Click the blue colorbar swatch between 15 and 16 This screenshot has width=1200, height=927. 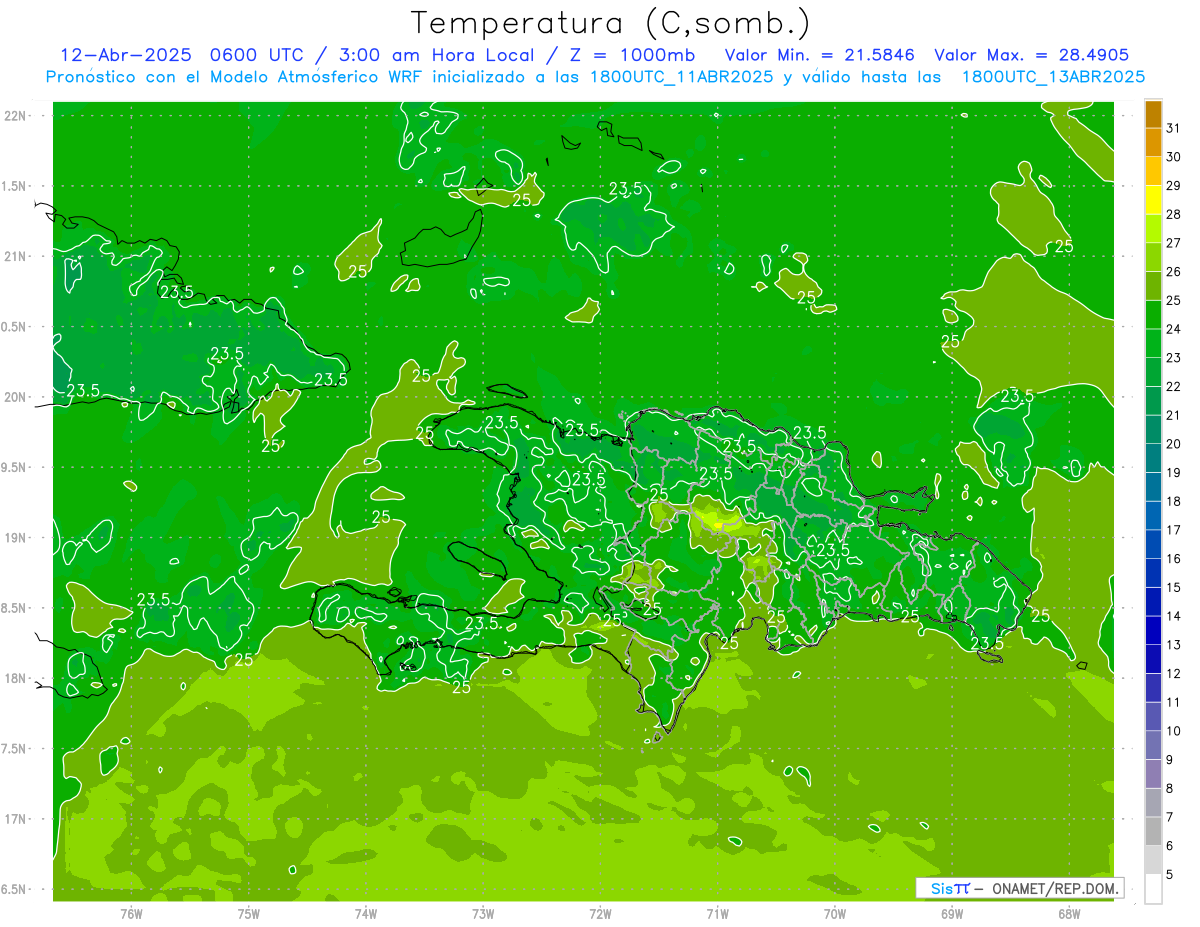pos(1153,573)
